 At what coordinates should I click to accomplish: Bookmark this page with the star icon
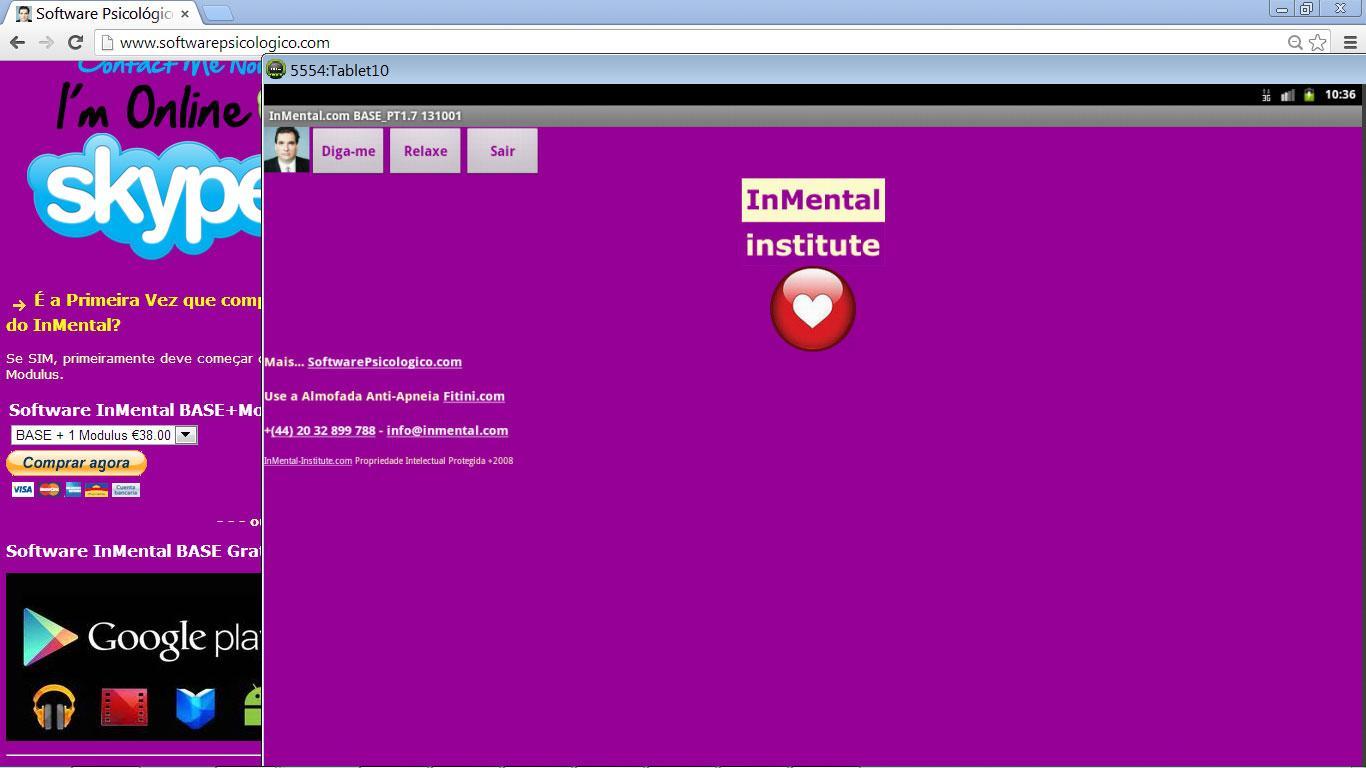[1318, 42]
